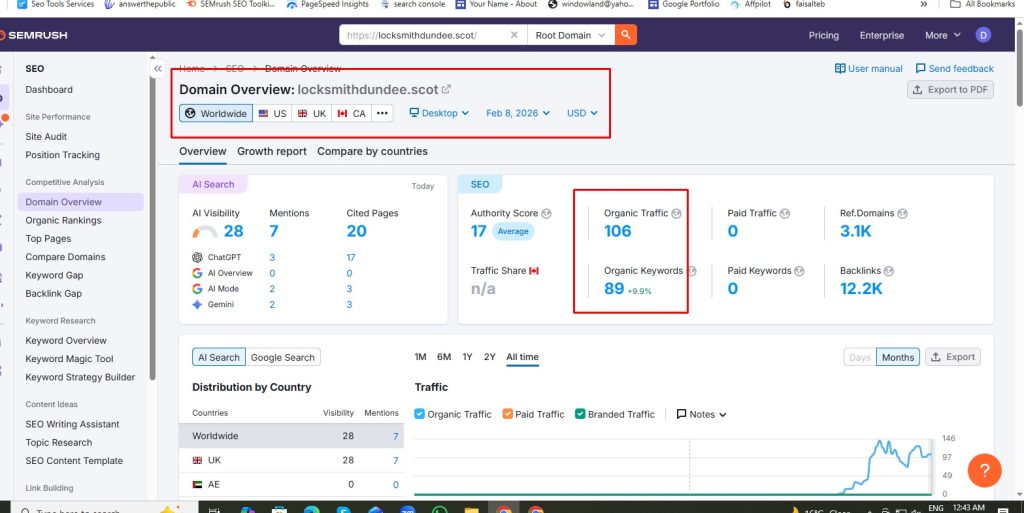The image size is (1024, 513).
Task: Click the ChatGPT mentions value 3
Action: click(272, 257)
